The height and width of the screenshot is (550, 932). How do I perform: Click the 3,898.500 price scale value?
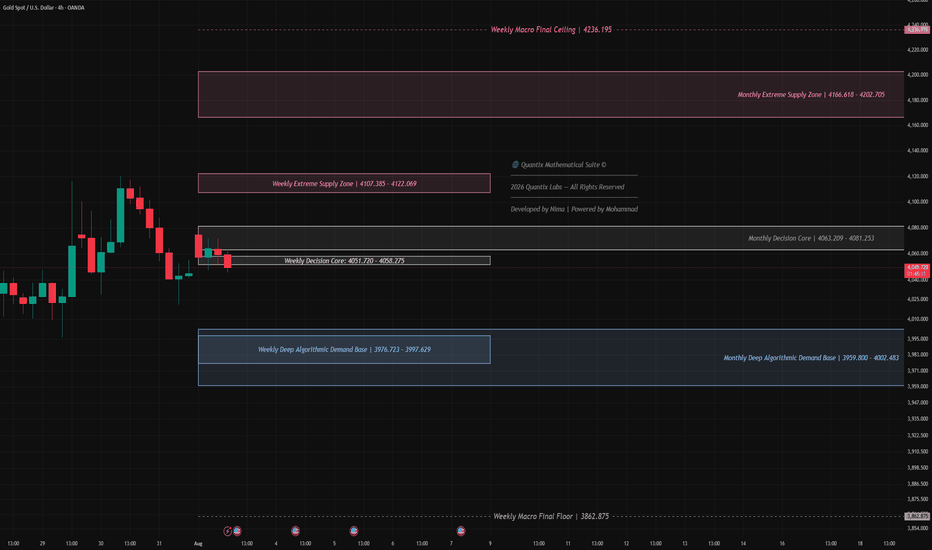(917, 468)
